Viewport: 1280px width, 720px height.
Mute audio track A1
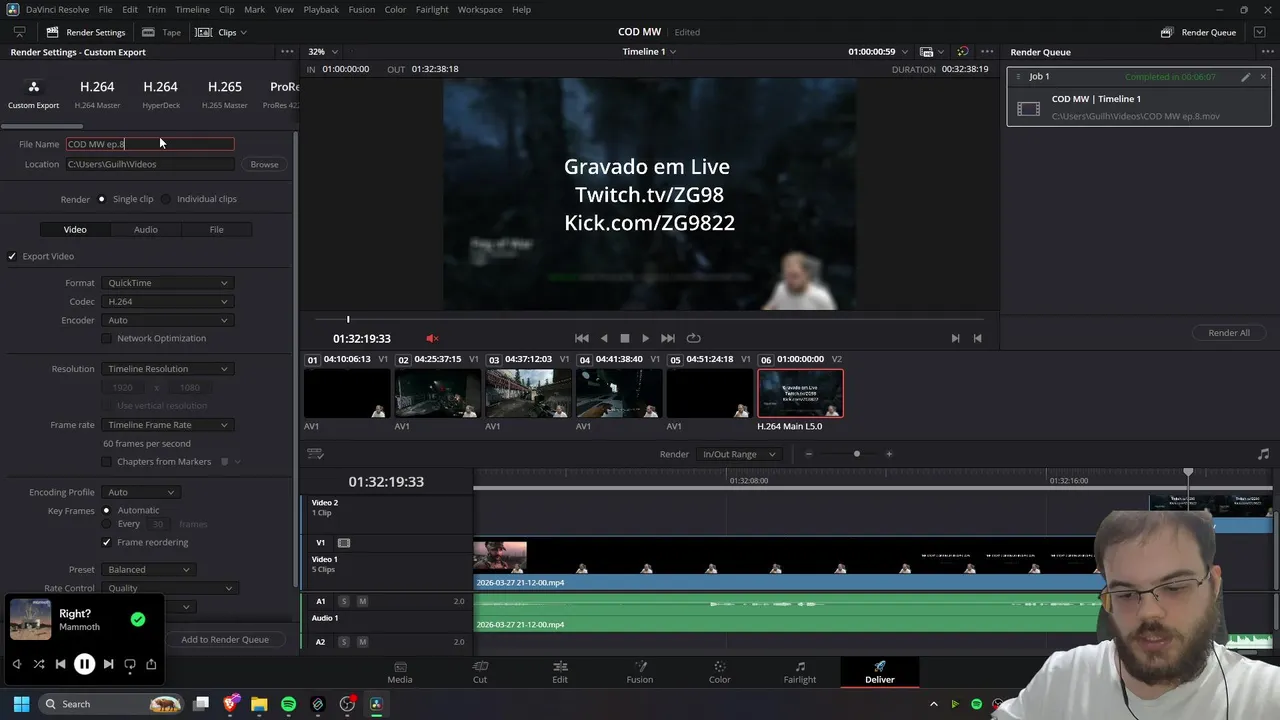pyautogui.click(x=362, y=601)
